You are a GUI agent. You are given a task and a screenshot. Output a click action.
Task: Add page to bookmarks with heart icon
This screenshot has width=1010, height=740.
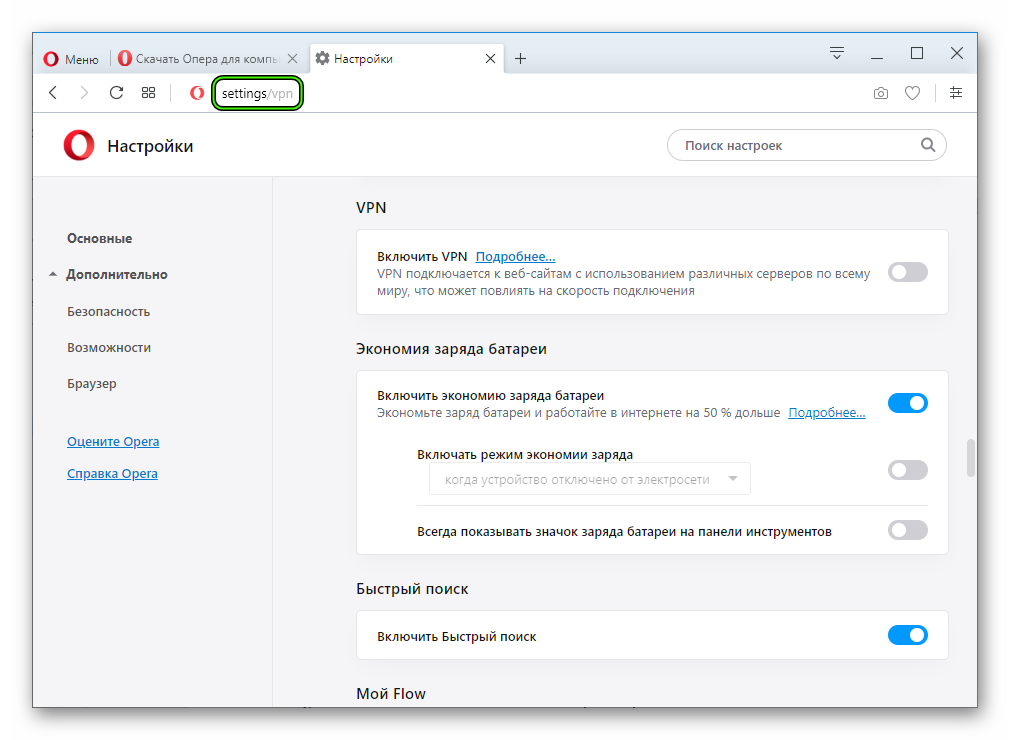[912, 93]
